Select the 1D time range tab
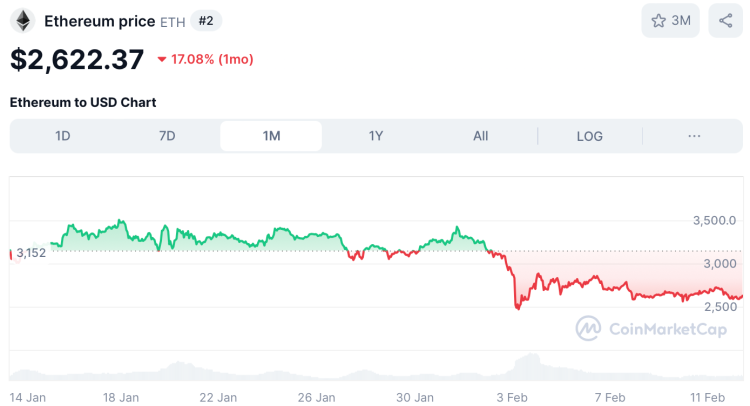The width and height of the screenshot is (750, 406). [63, 136]
